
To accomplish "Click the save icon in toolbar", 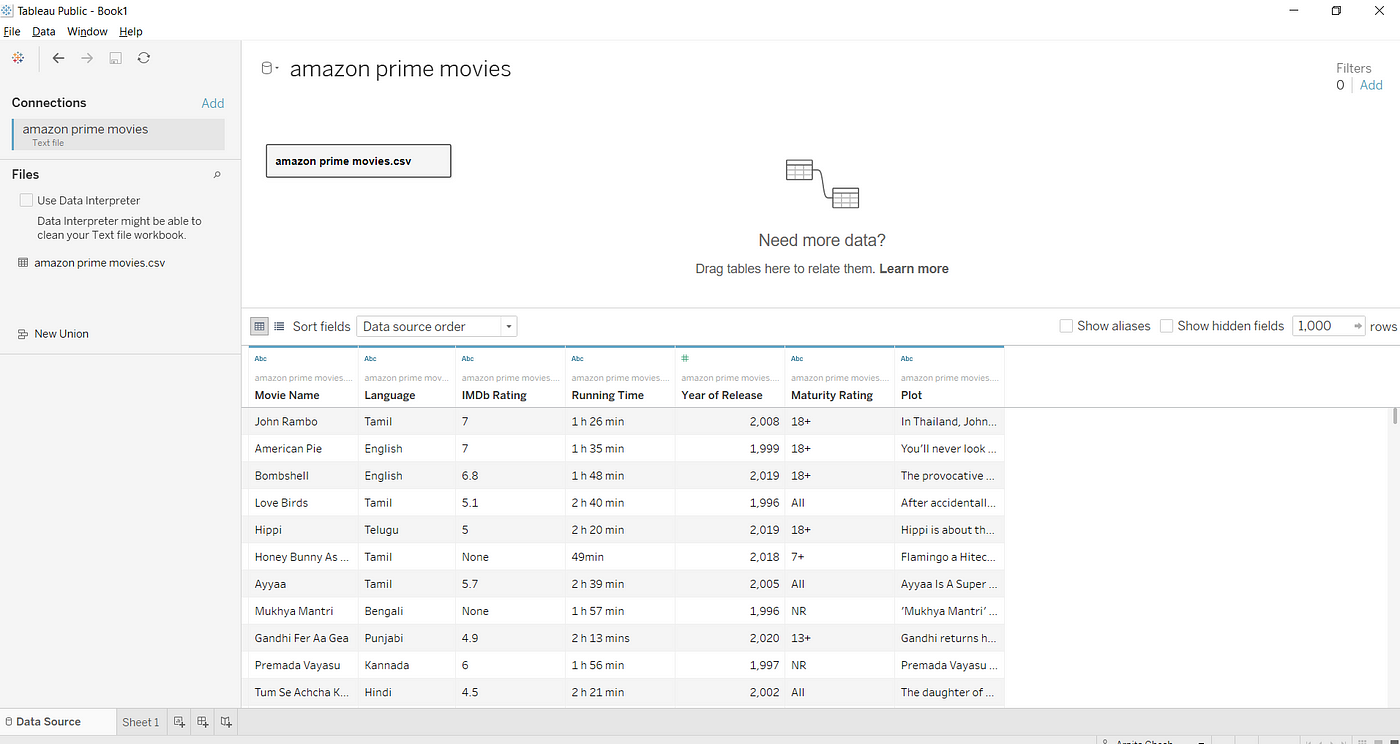I will (115, 58).
